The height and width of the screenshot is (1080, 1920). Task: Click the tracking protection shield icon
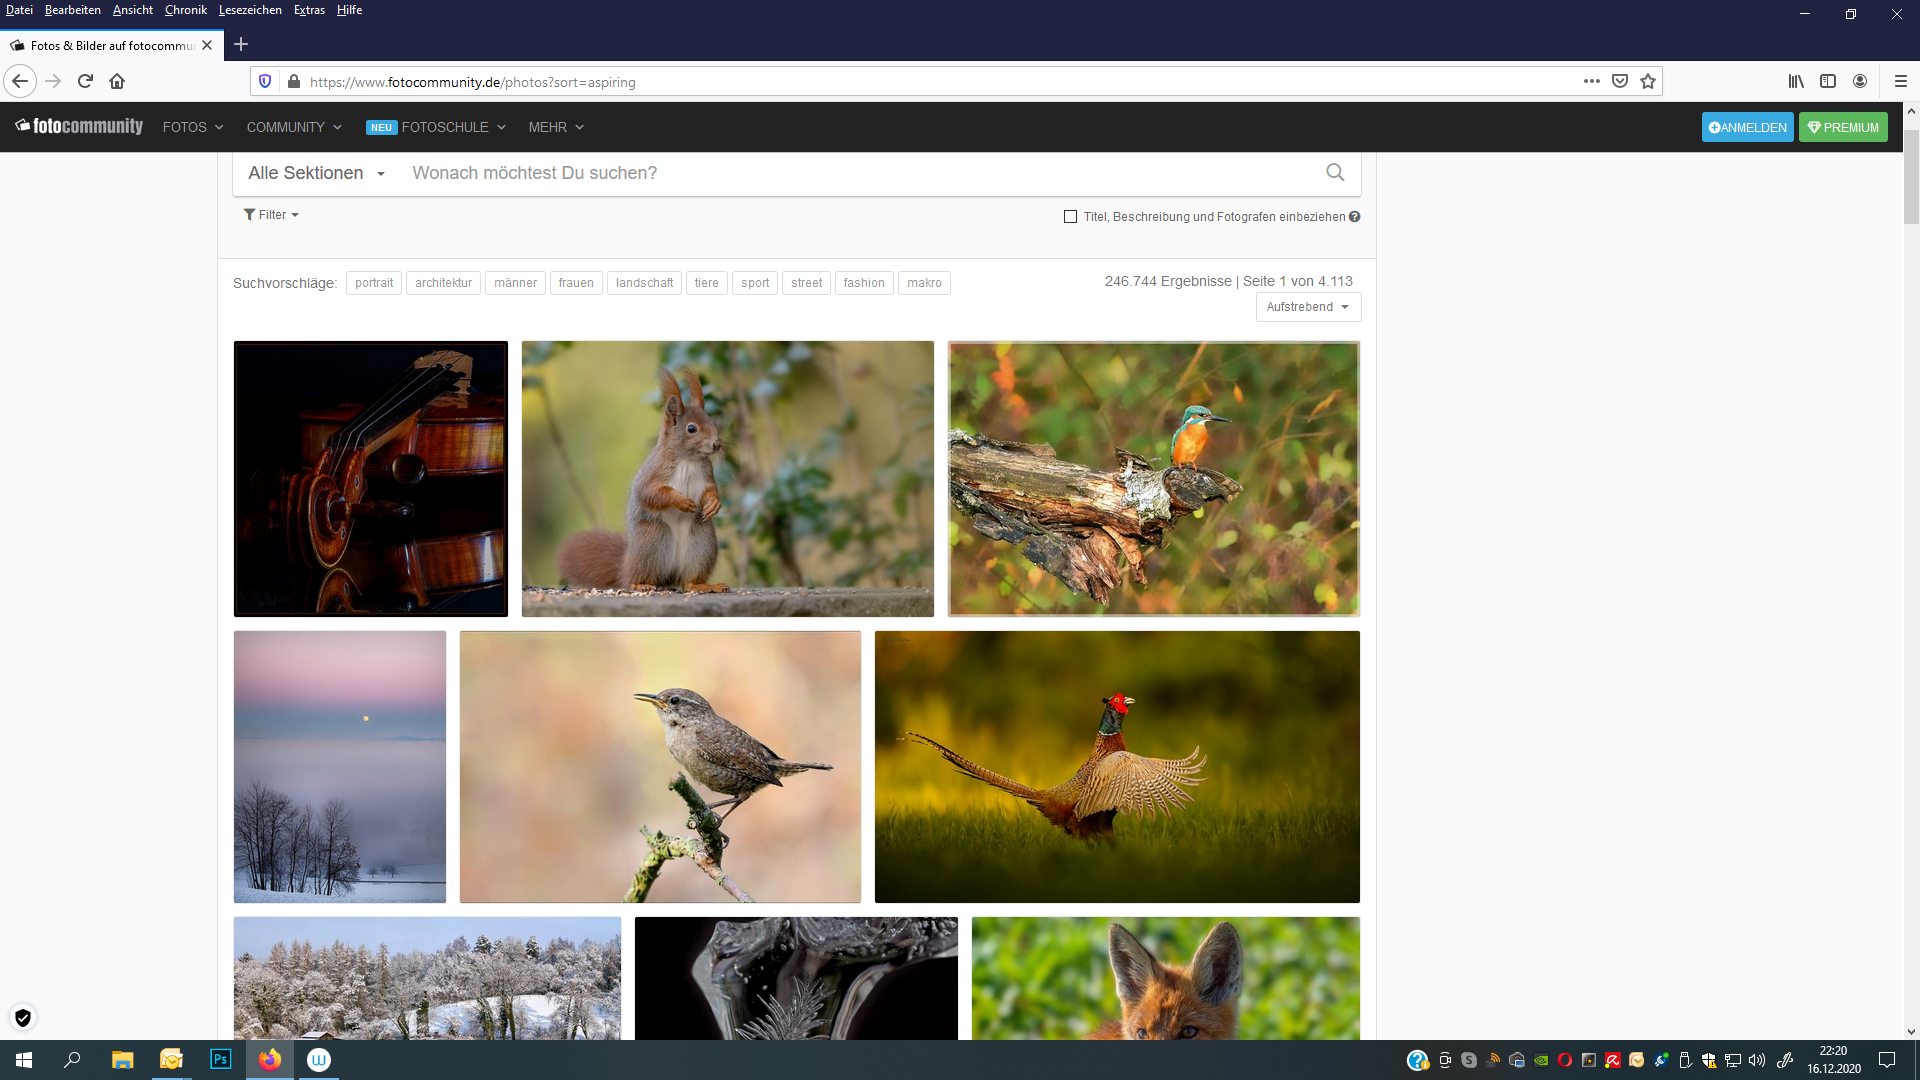click(265, 81)
